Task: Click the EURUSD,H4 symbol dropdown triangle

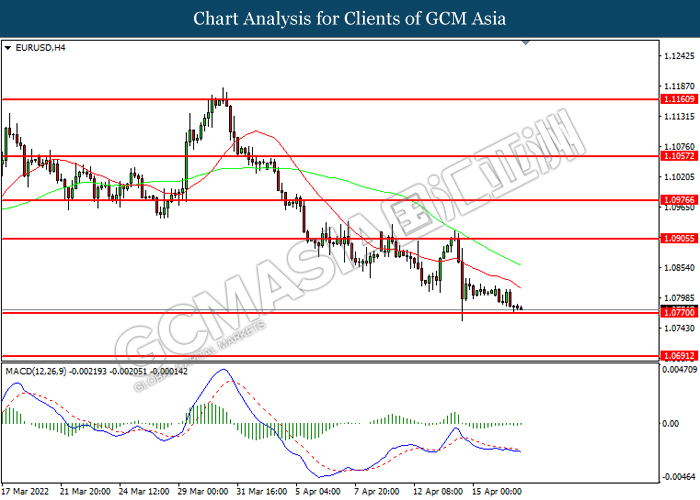Action: (x=8, y=48)
